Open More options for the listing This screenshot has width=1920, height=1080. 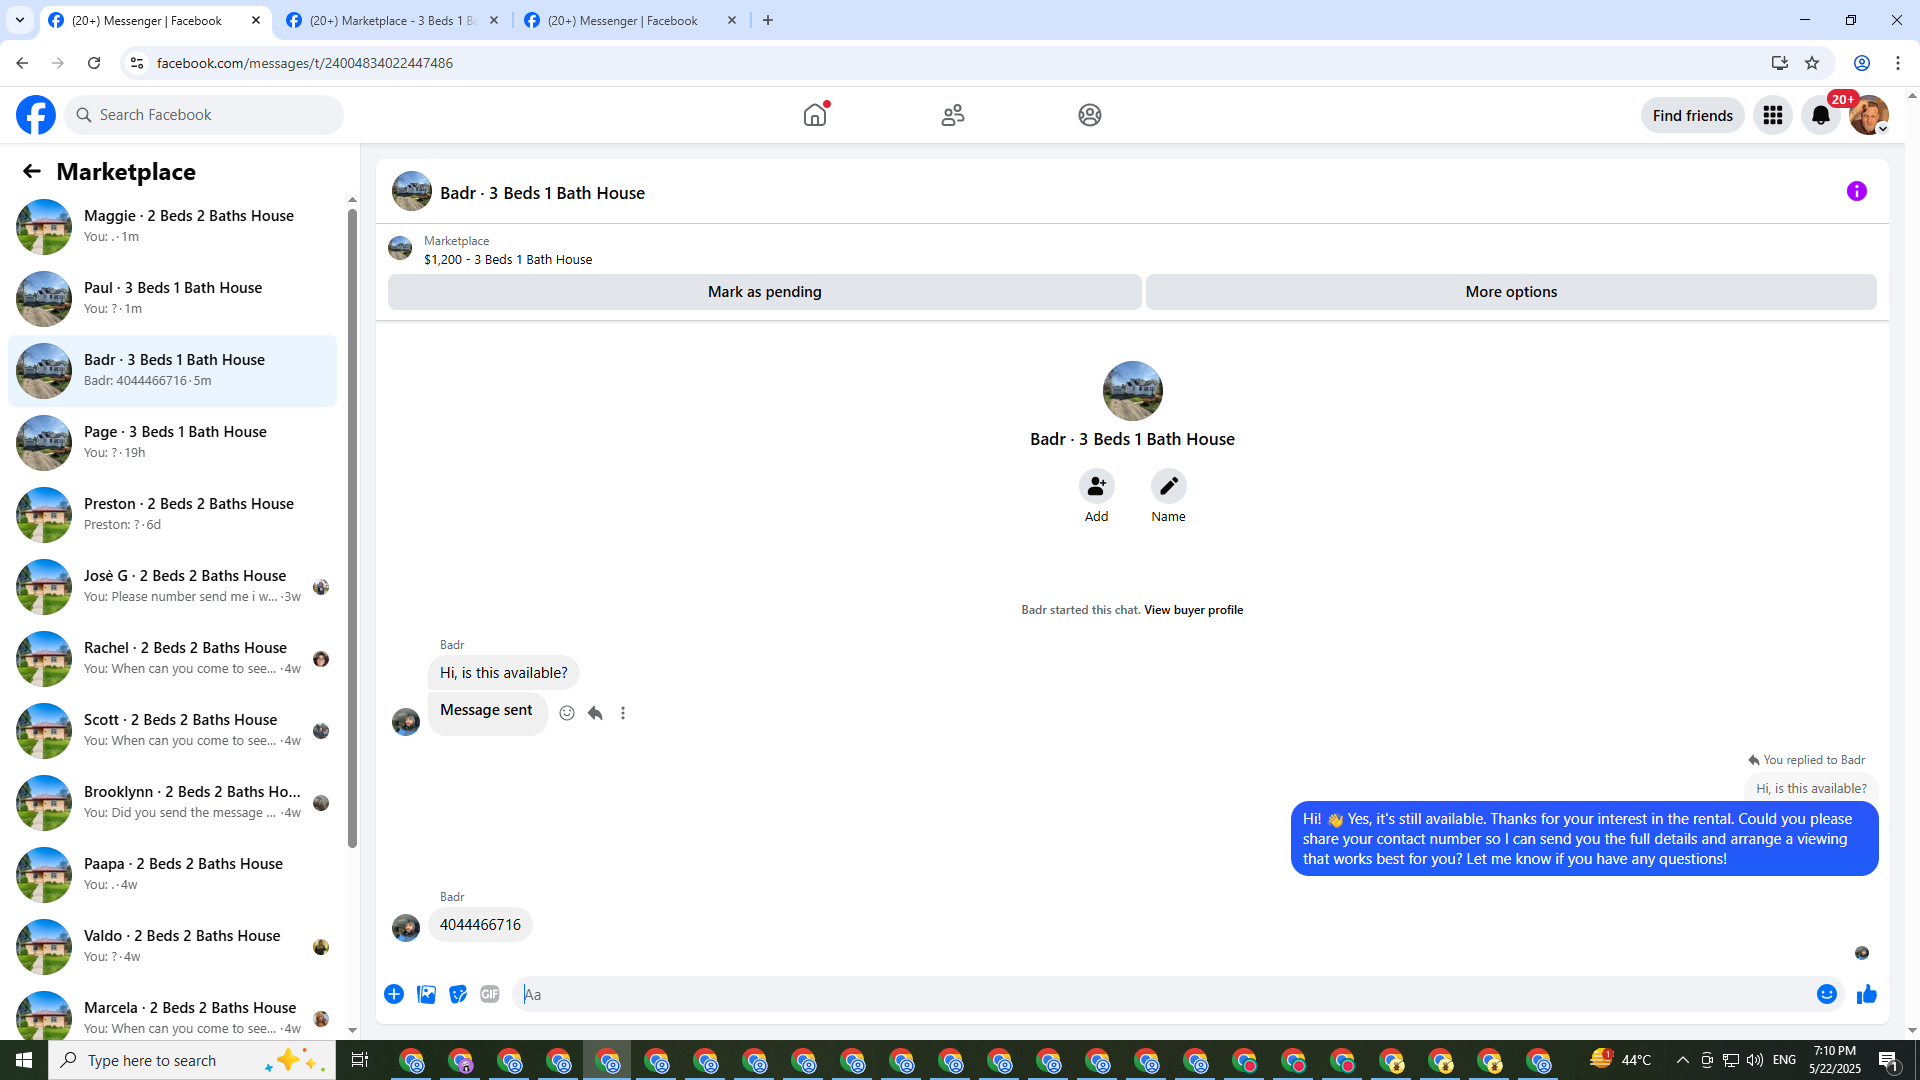point(1511,292)
